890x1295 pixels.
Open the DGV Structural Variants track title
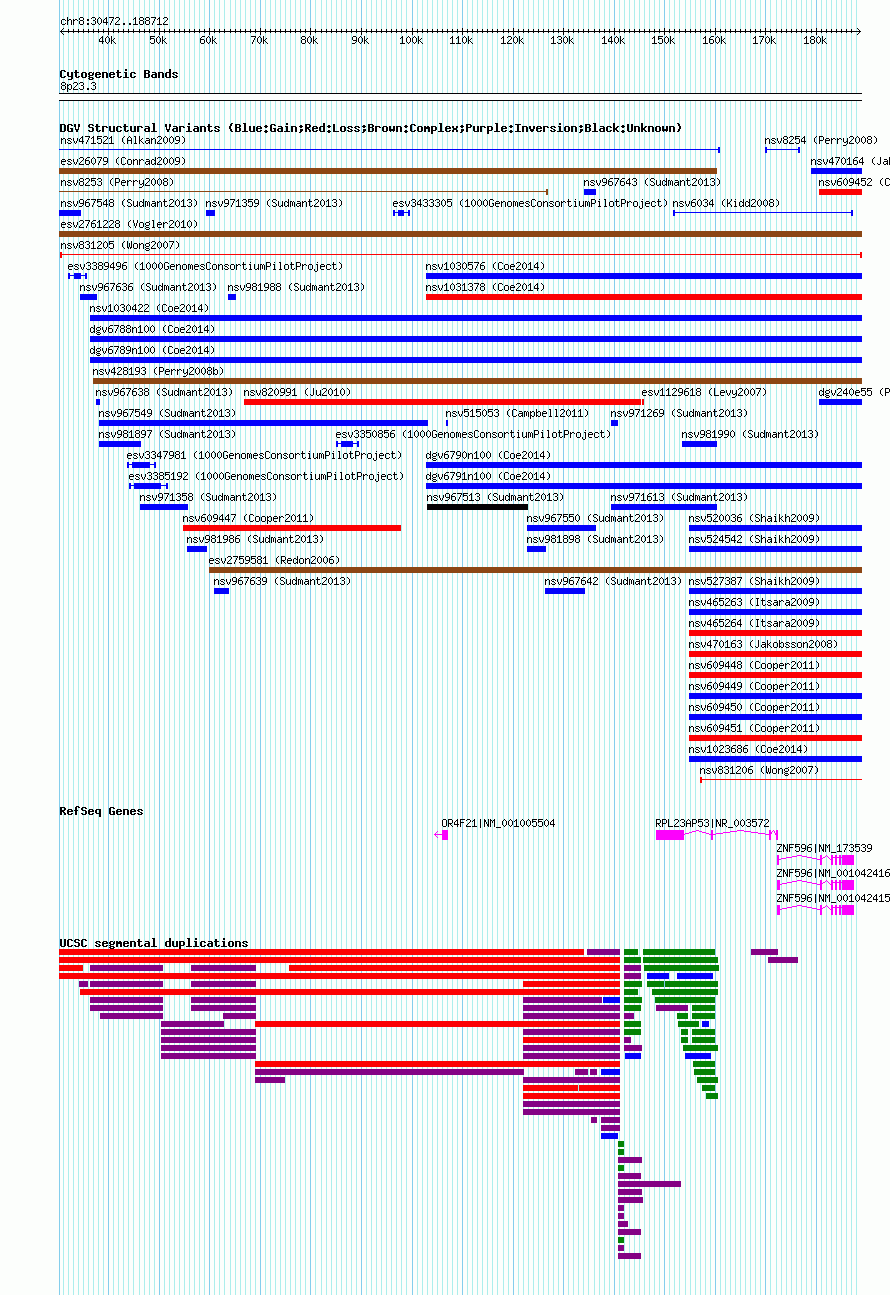(x=371, y=128)
